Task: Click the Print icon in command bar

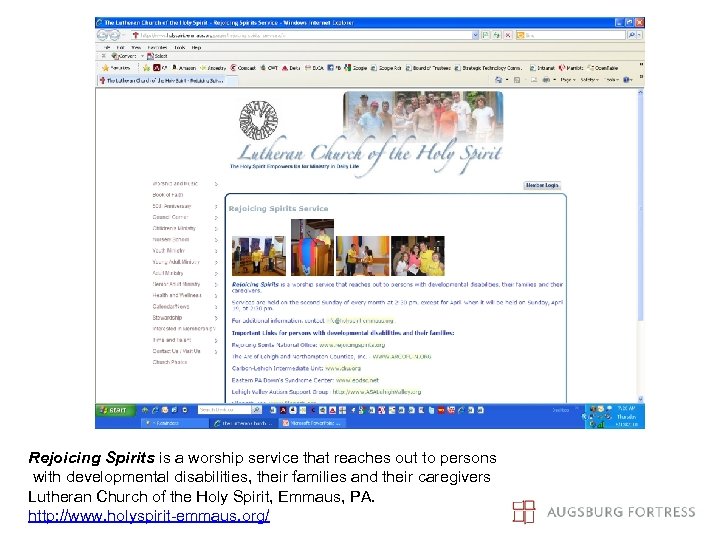Action: pyautogui.click(x=546, y=80)
